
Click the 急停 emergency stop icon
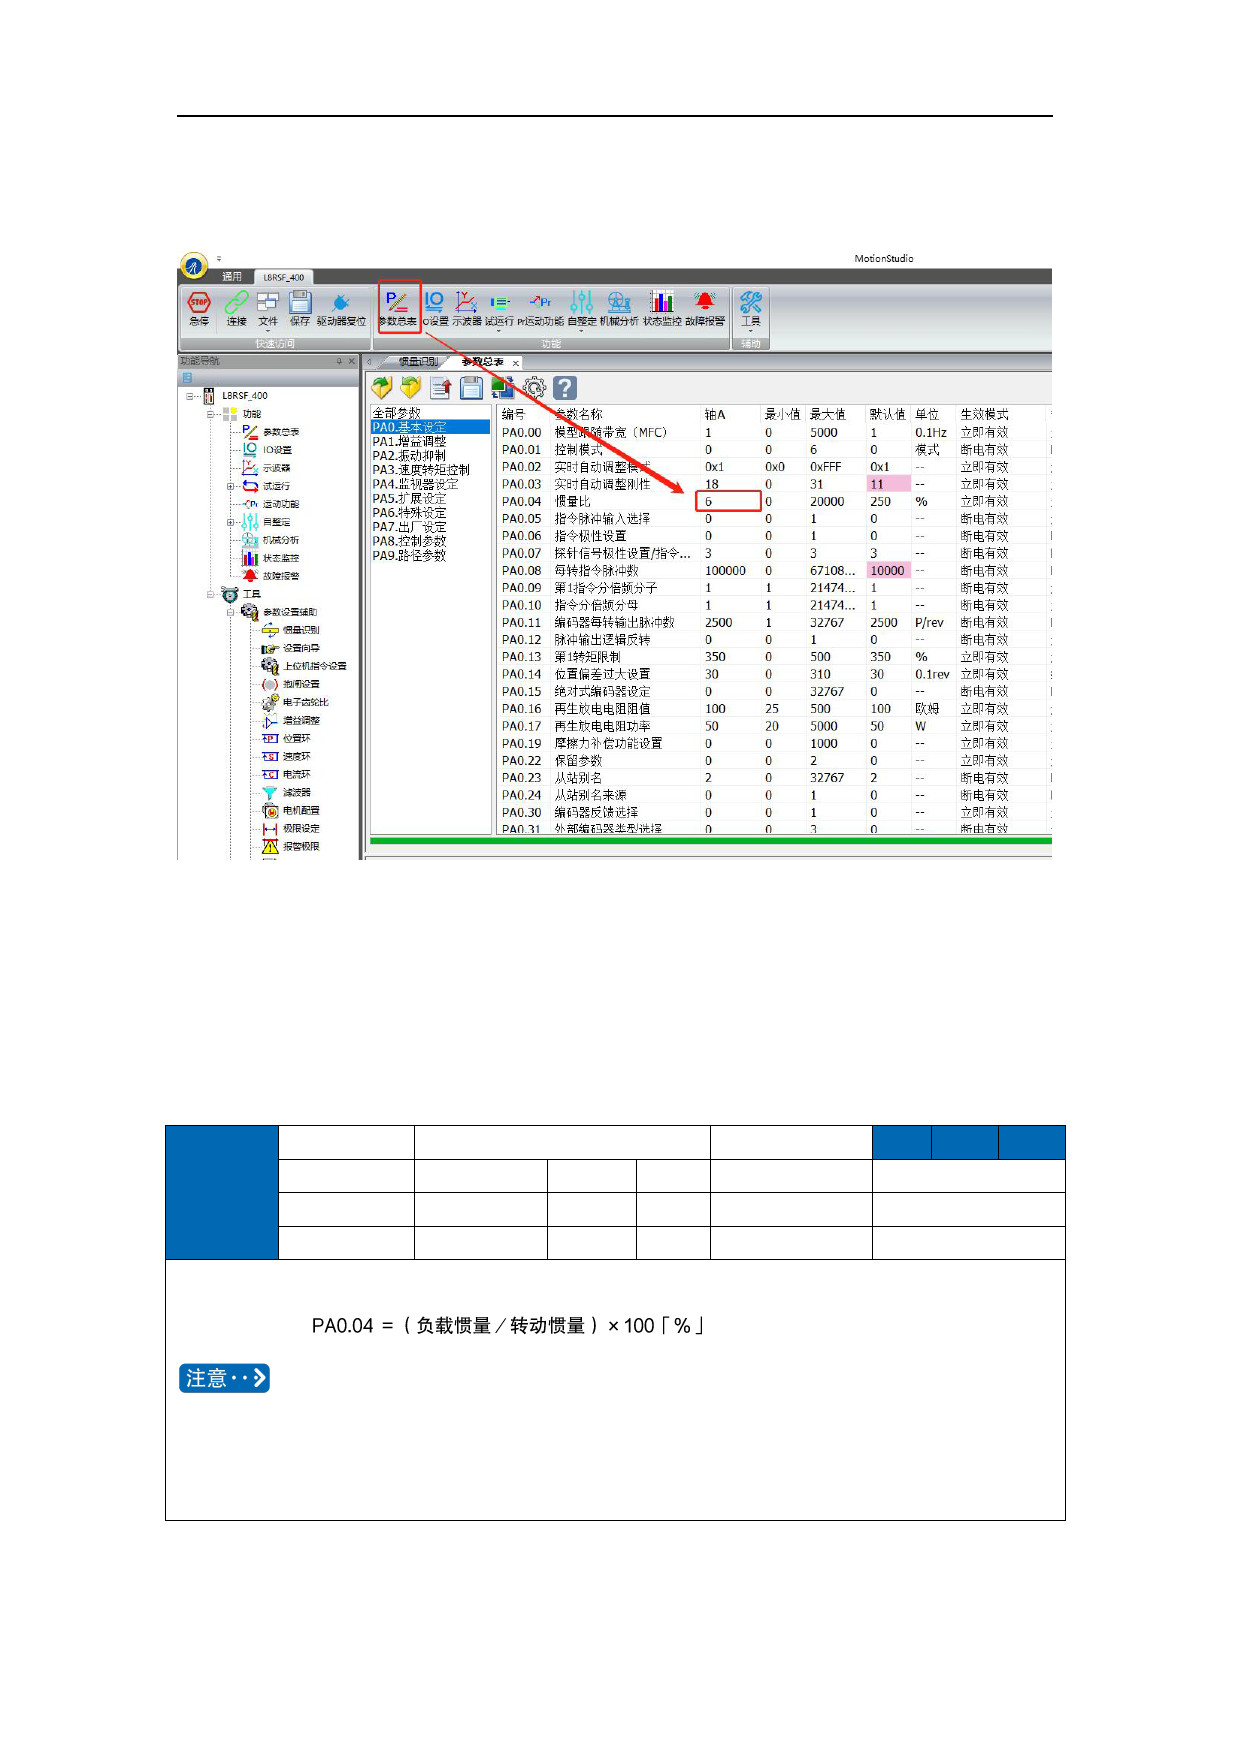tap(199, 304)
